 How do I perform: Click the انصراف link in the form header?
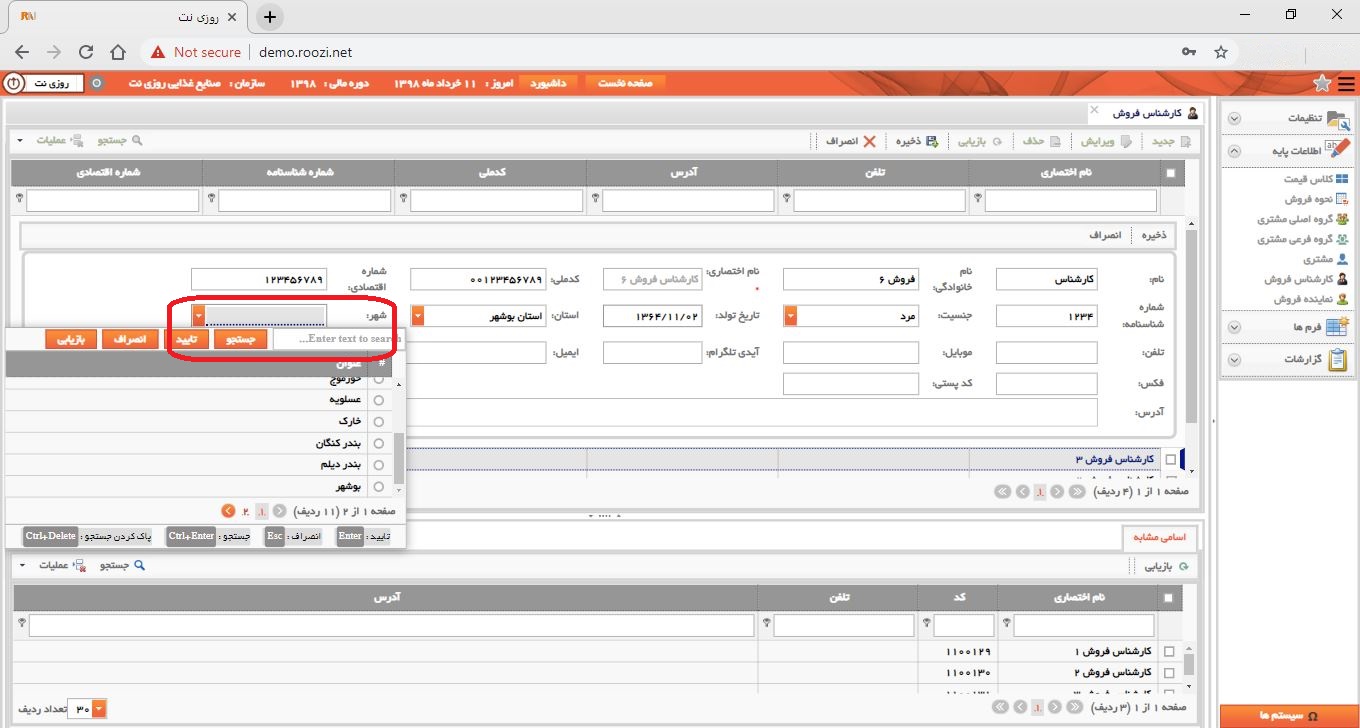[1106, 236]
